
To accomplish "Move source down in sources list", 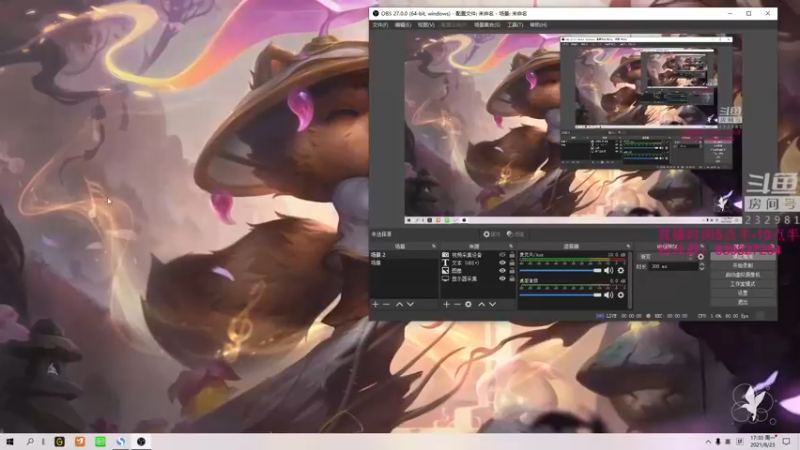I will (x=492, y=304).
